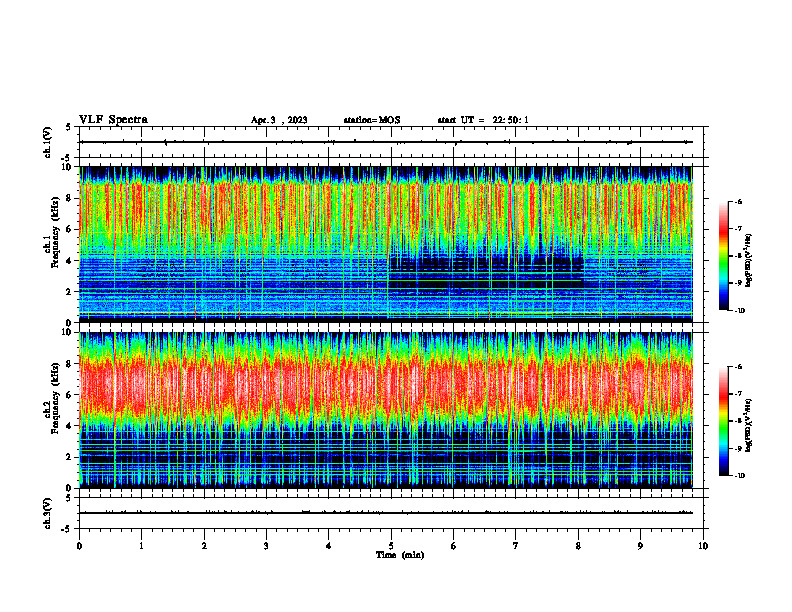Click the "ch.3(V)" axis label
Image resolution: width=792 pixels, height=612 pixels.
coord(47,513)
